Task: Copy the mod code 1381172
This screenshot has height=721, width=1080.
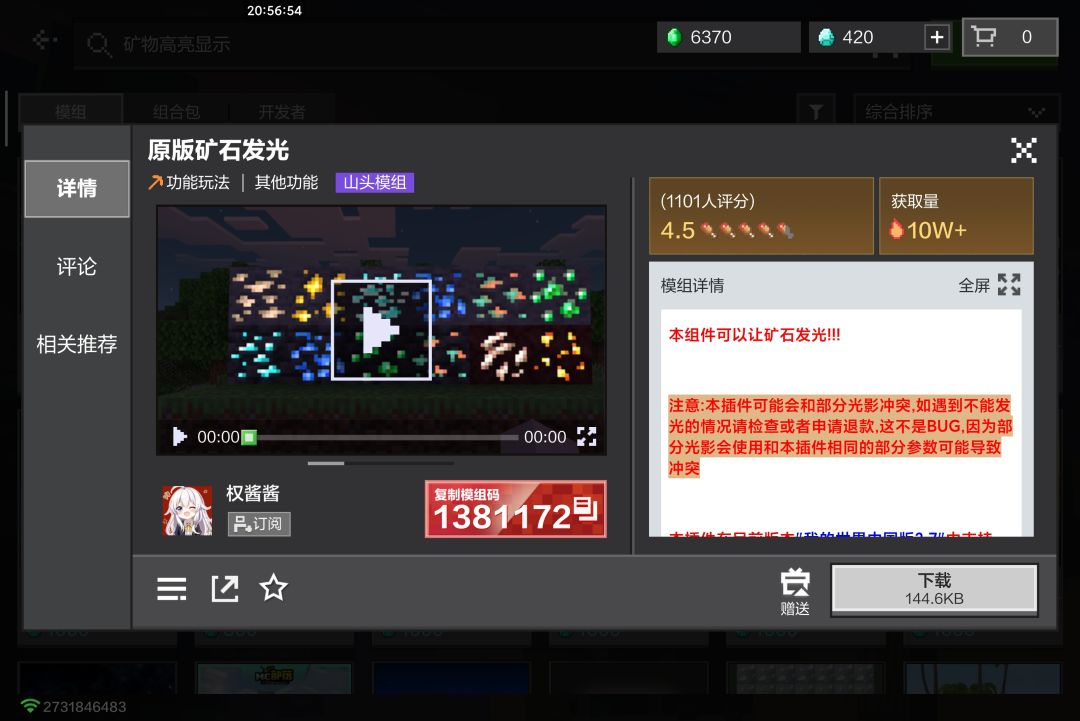Action: click(x=515, y=509)
